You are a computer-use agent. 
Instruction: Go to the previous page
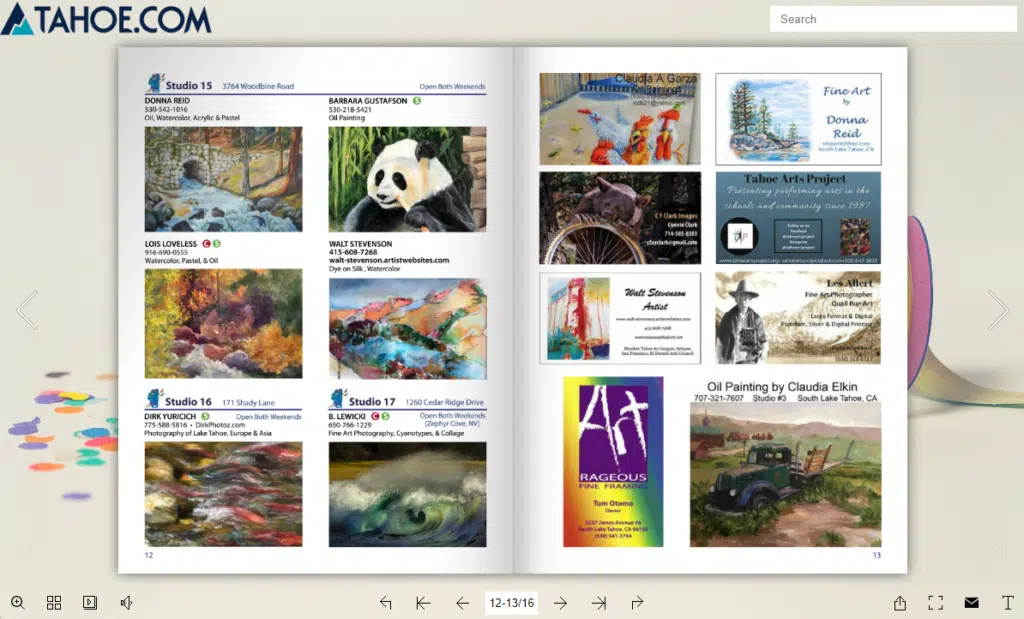point(462,602)
